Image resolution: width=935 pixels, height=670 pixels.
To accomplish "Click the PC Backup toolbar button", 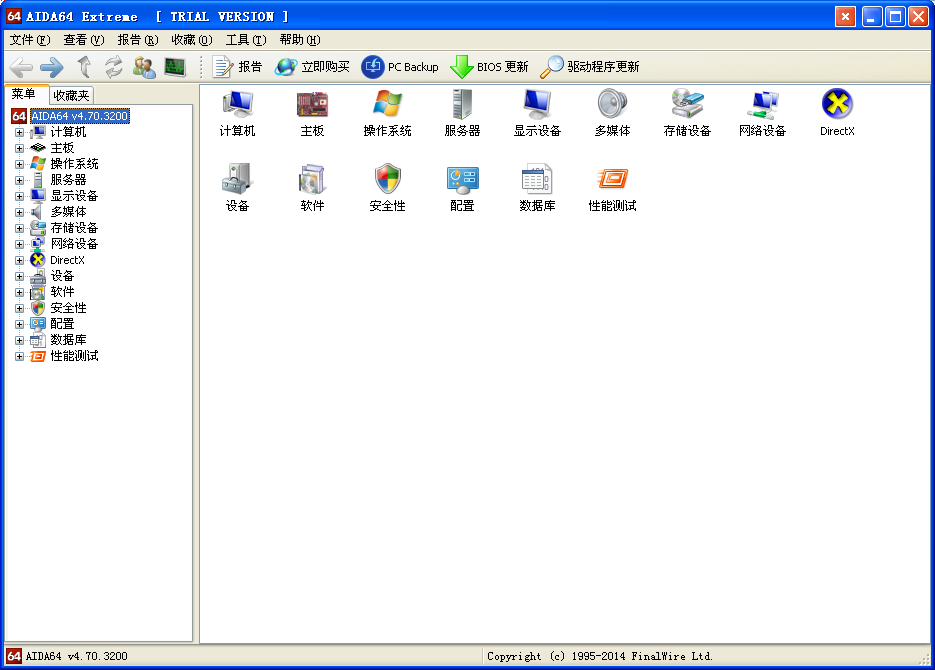I will tap(400, 67).
